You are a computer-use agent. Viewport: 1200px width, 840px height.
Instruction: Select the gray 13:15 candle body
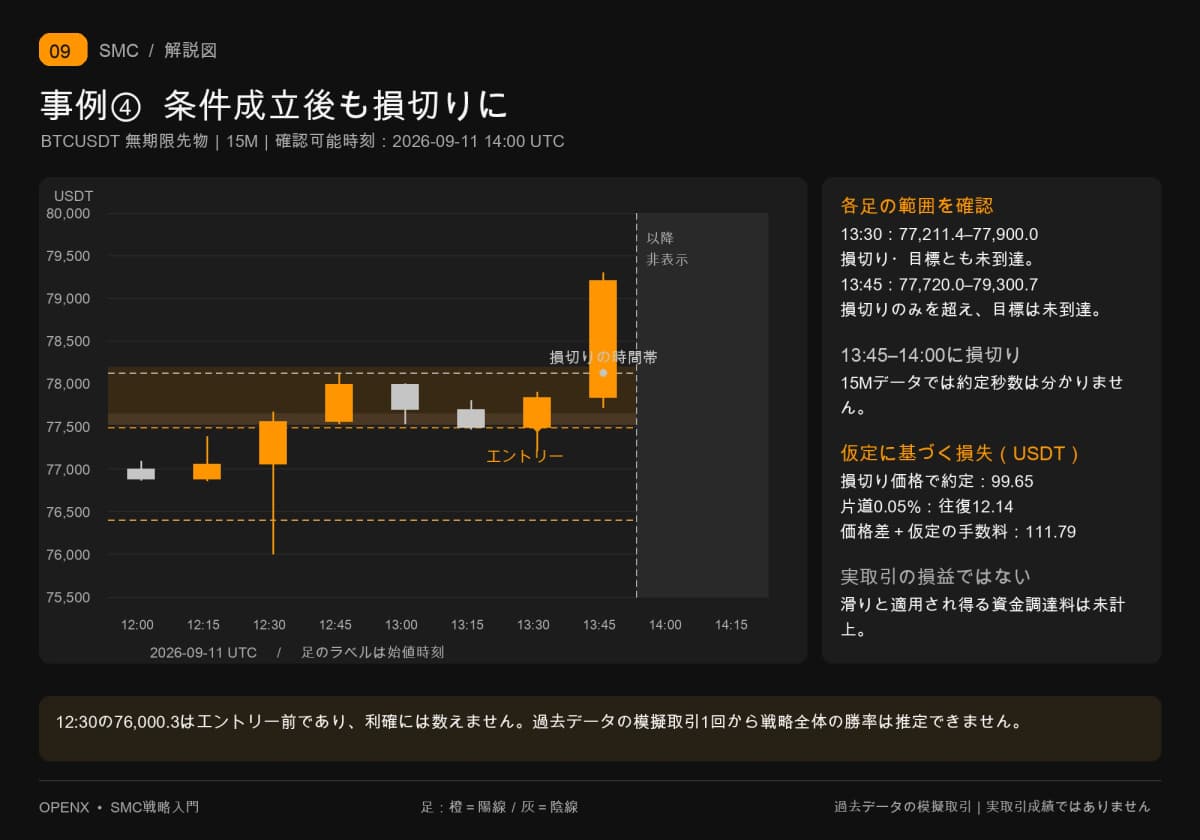[x=471, y=419]
